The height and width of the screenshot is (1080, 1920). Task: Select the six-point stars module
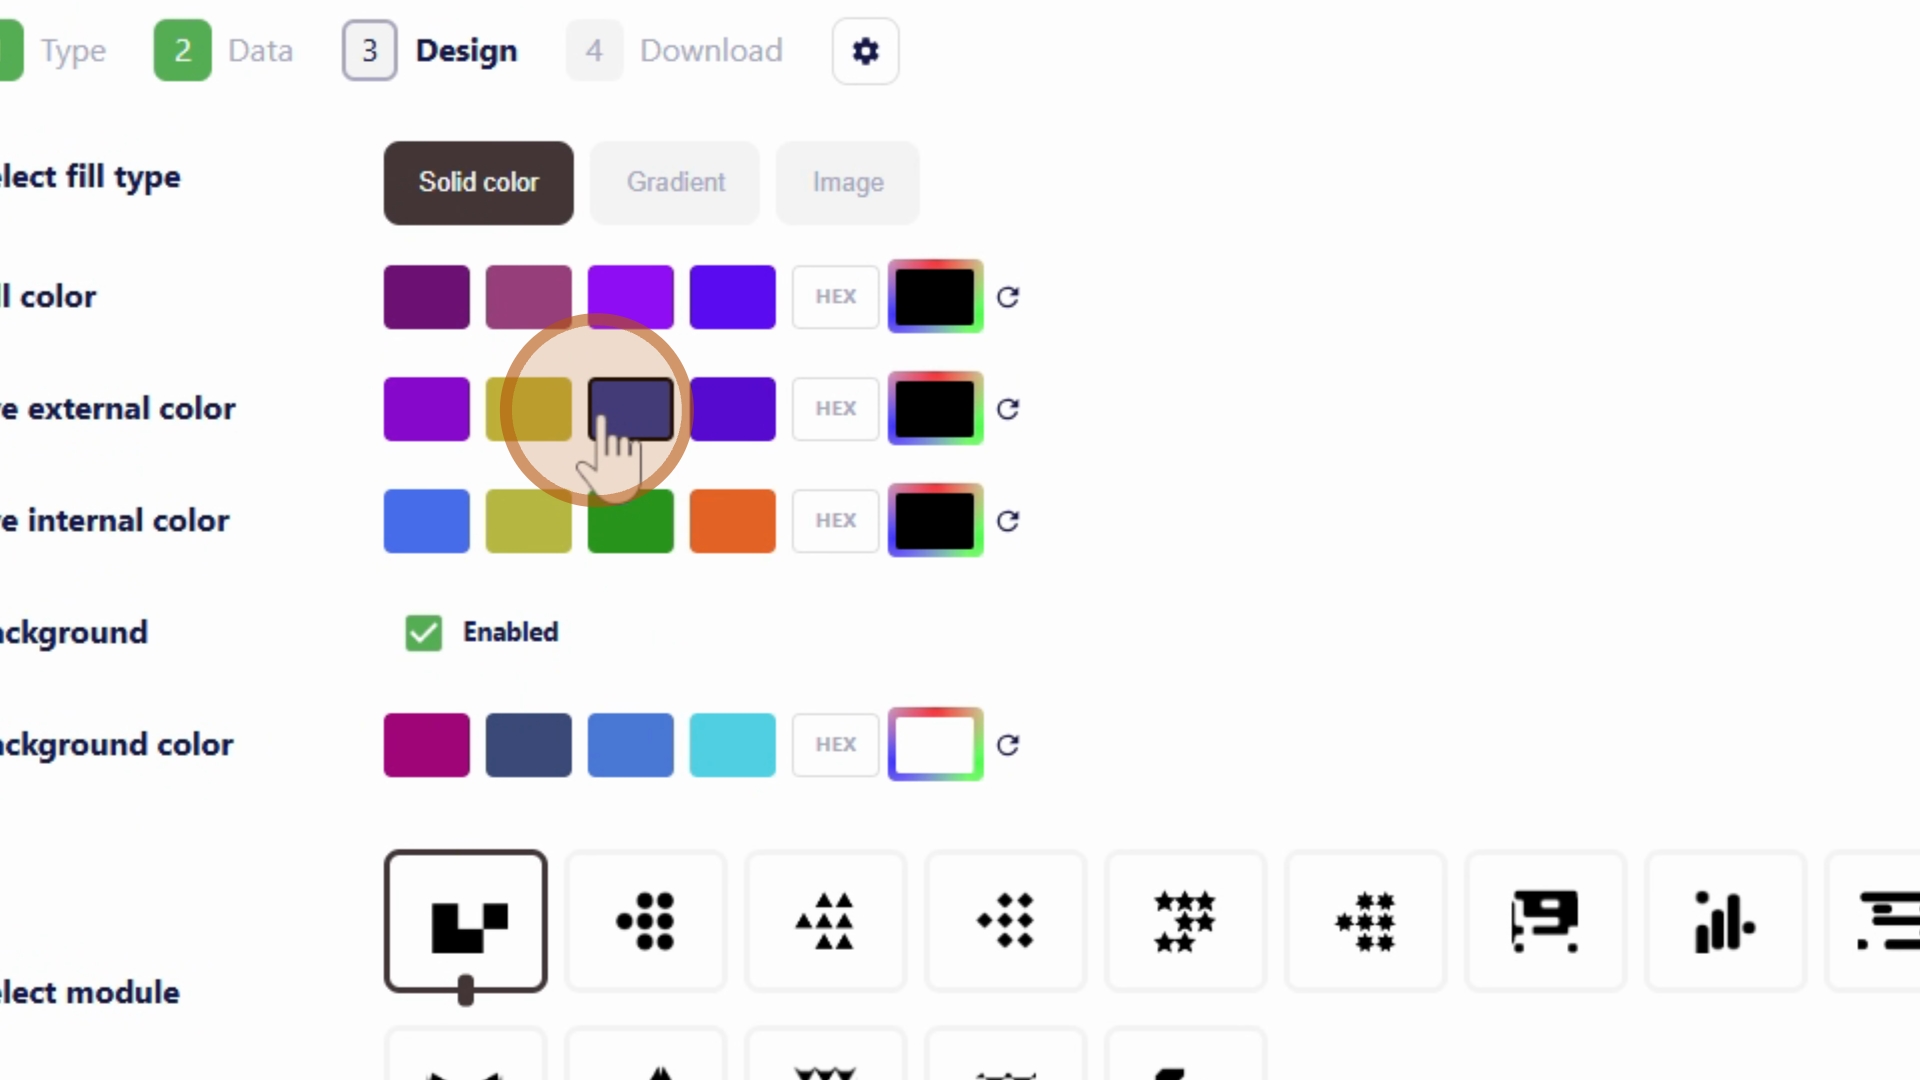point(1365,921)
